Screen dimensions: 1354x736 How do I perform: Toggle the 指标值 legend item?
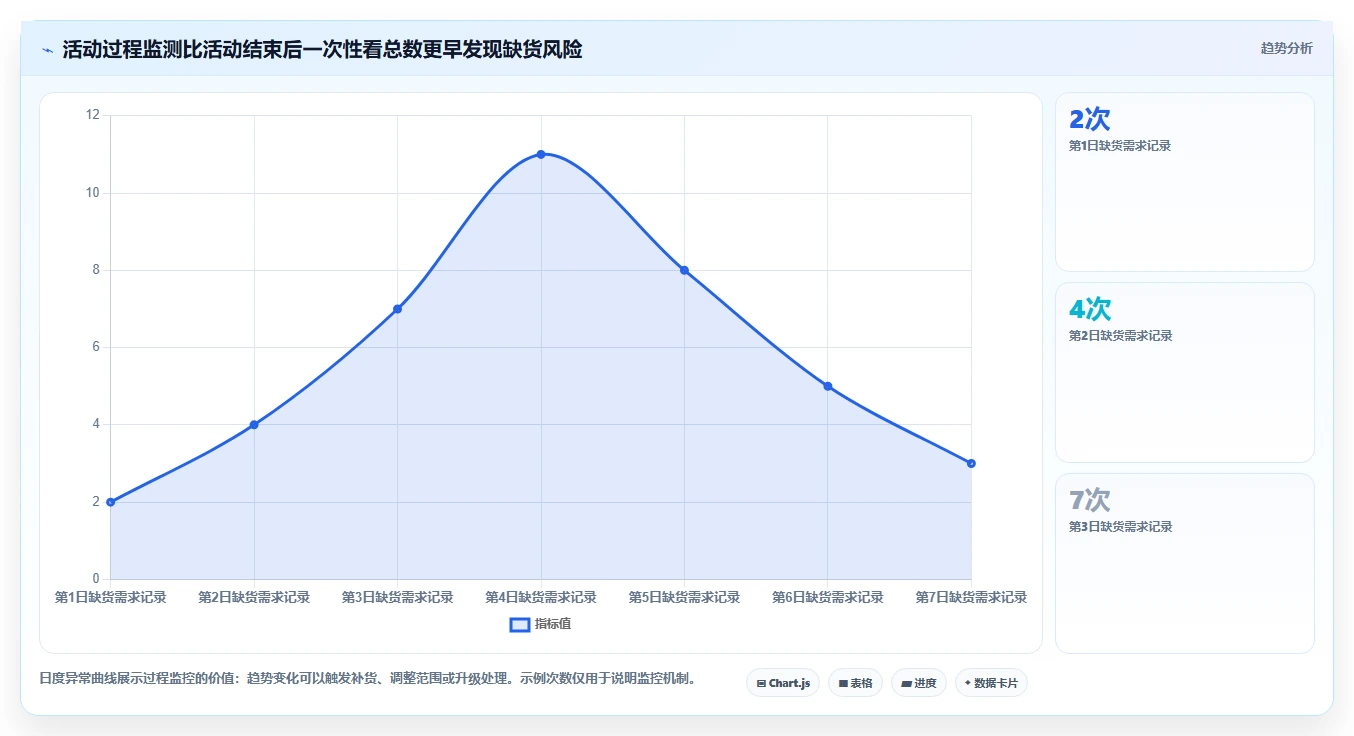click(541, 624)
